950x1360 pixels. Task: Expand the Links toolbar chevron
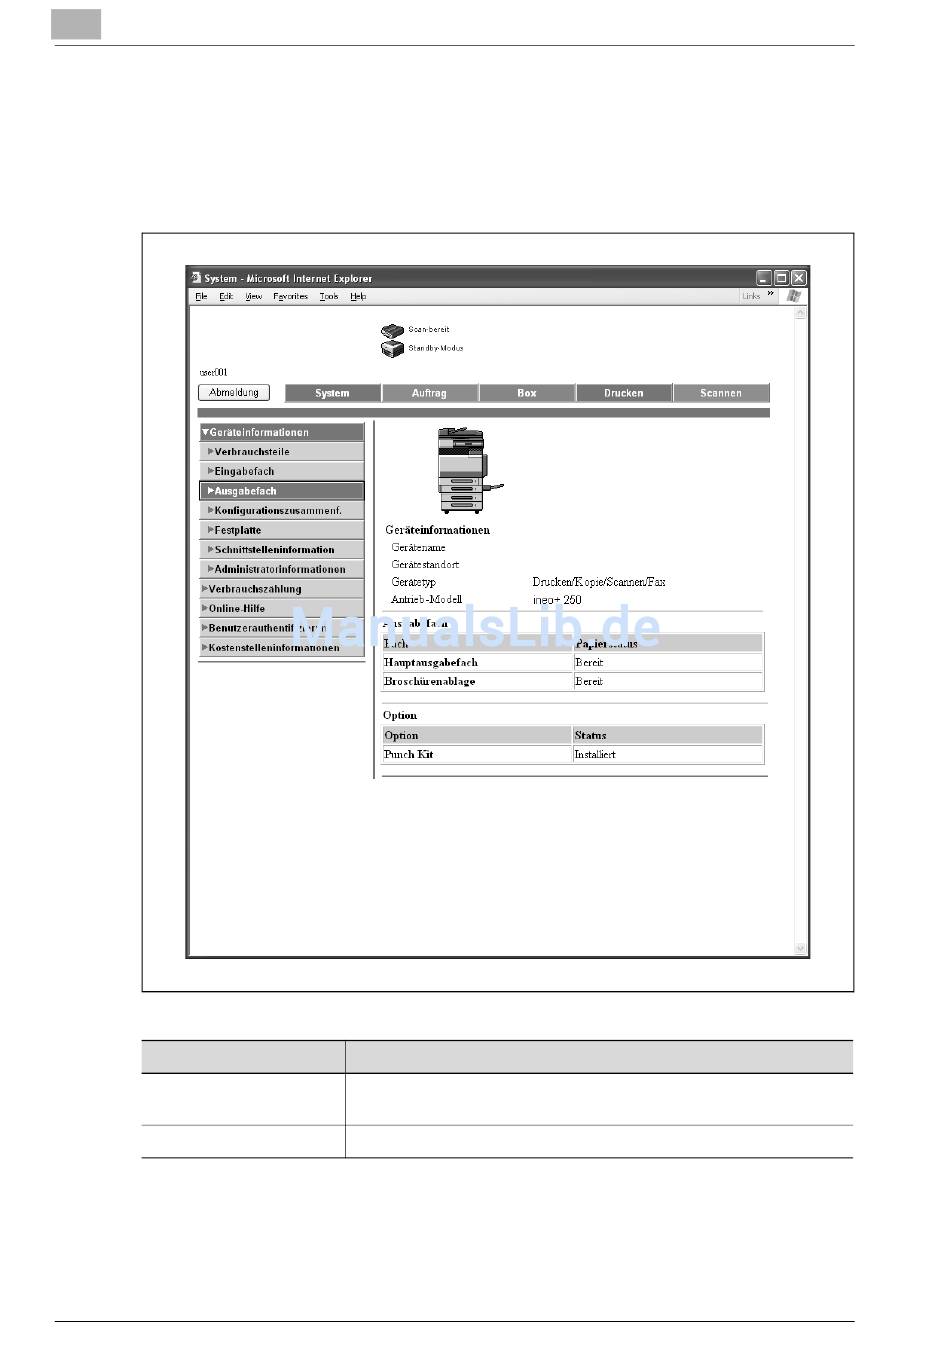[x=771, y=295]
